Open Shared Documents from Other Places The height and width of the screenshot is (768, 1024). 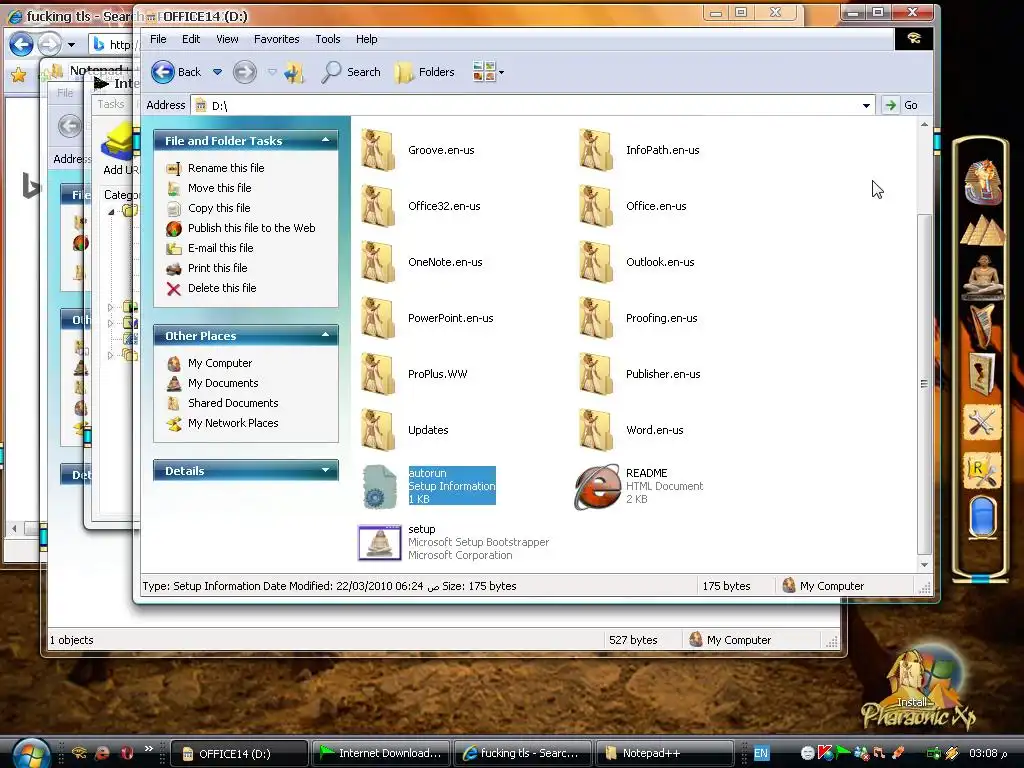[233, 403]
